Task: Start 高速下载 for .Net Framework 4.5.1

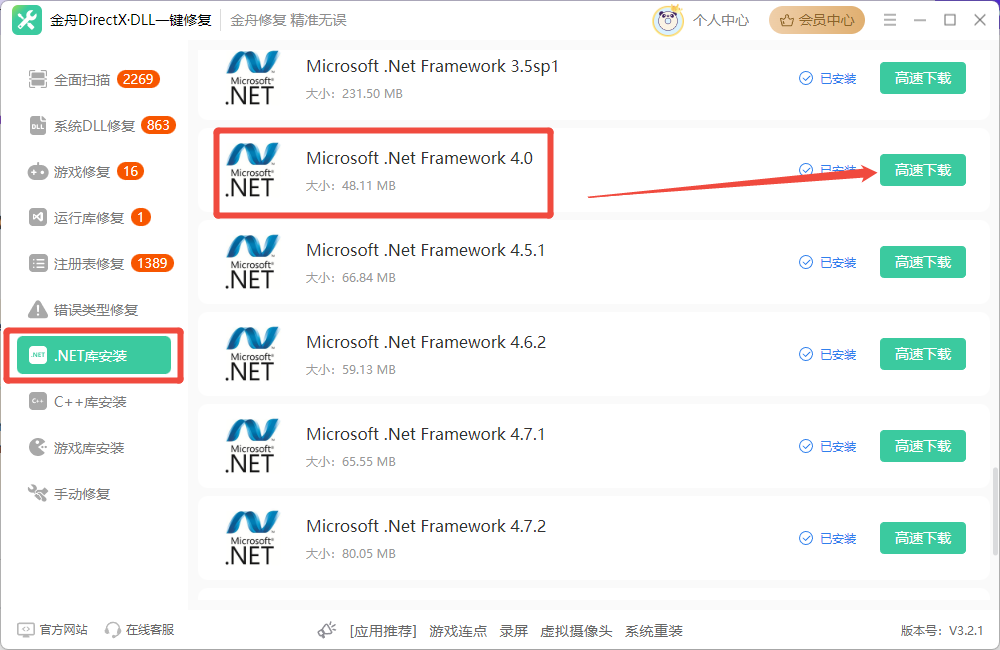Action: tap(923, 262)
